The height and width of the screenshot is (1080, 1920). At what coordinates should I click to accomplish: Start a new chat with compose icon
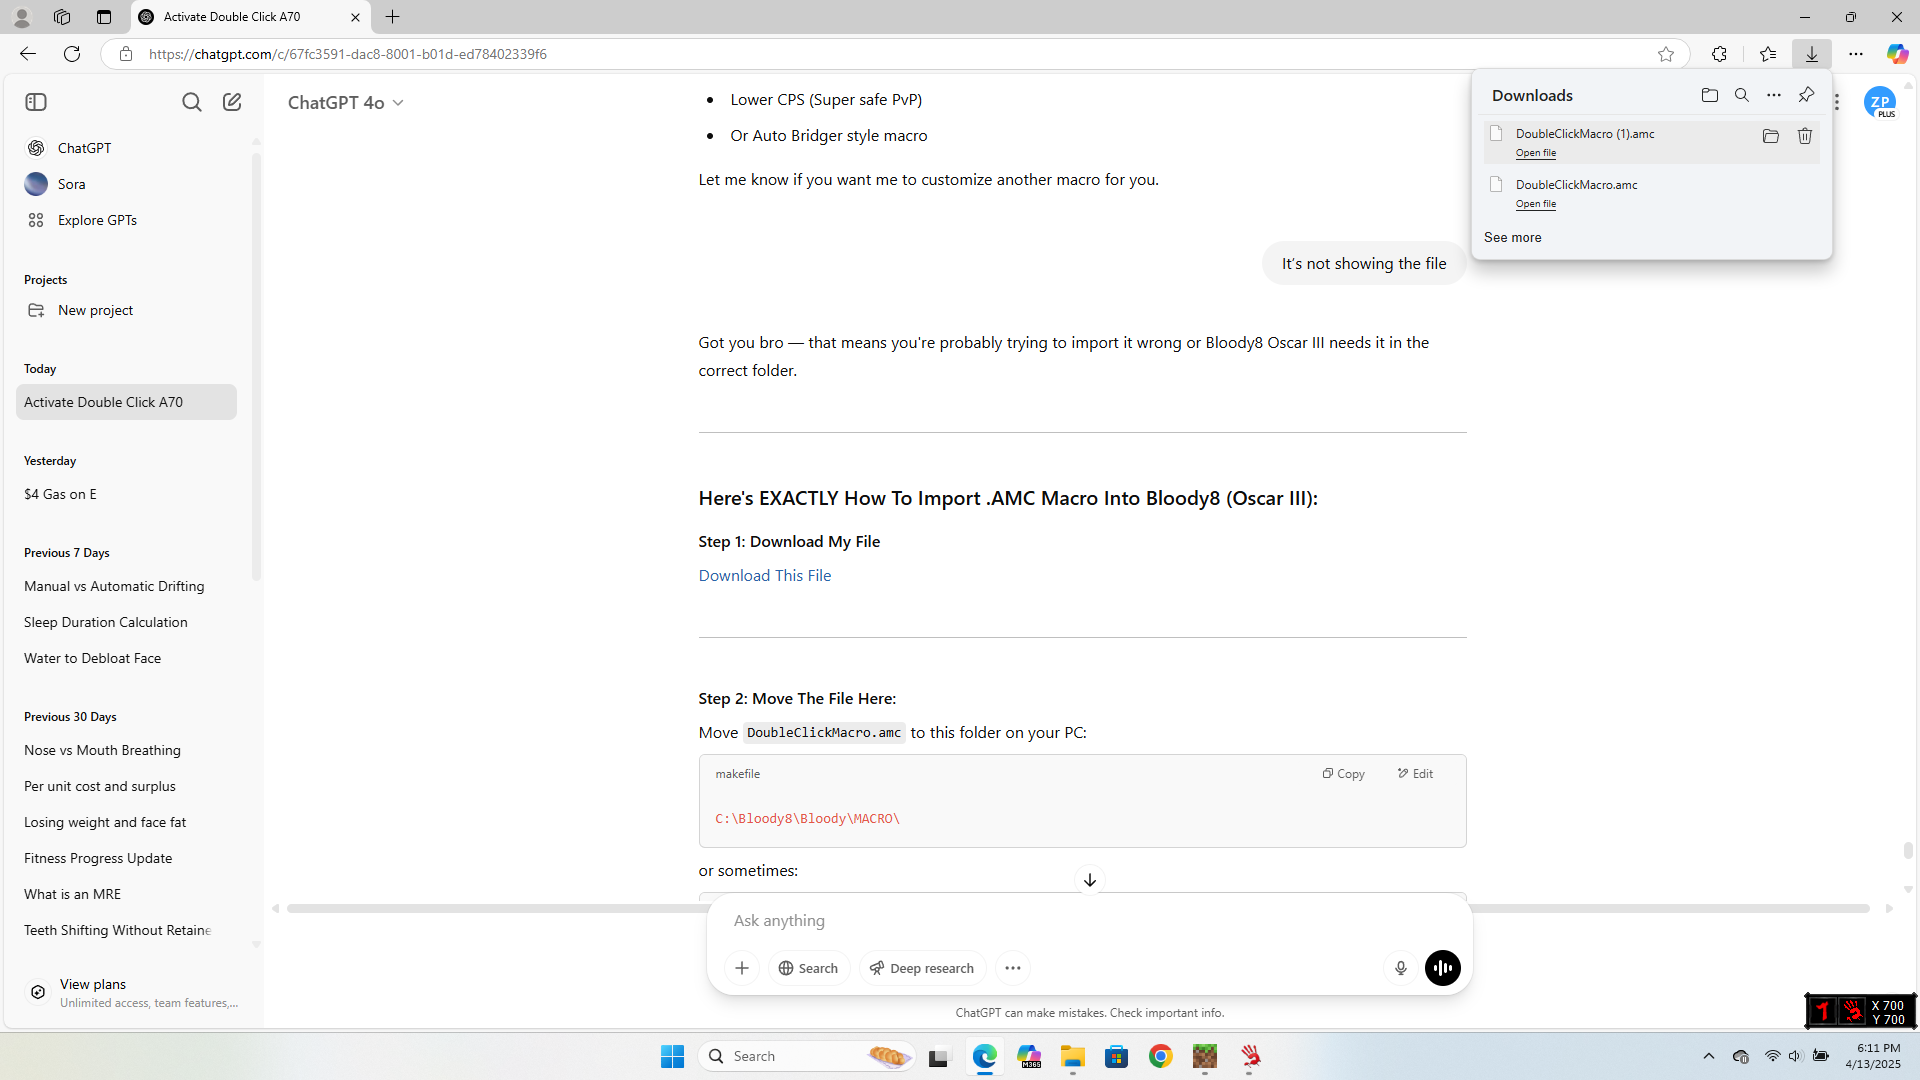click(x=232, y=102)
